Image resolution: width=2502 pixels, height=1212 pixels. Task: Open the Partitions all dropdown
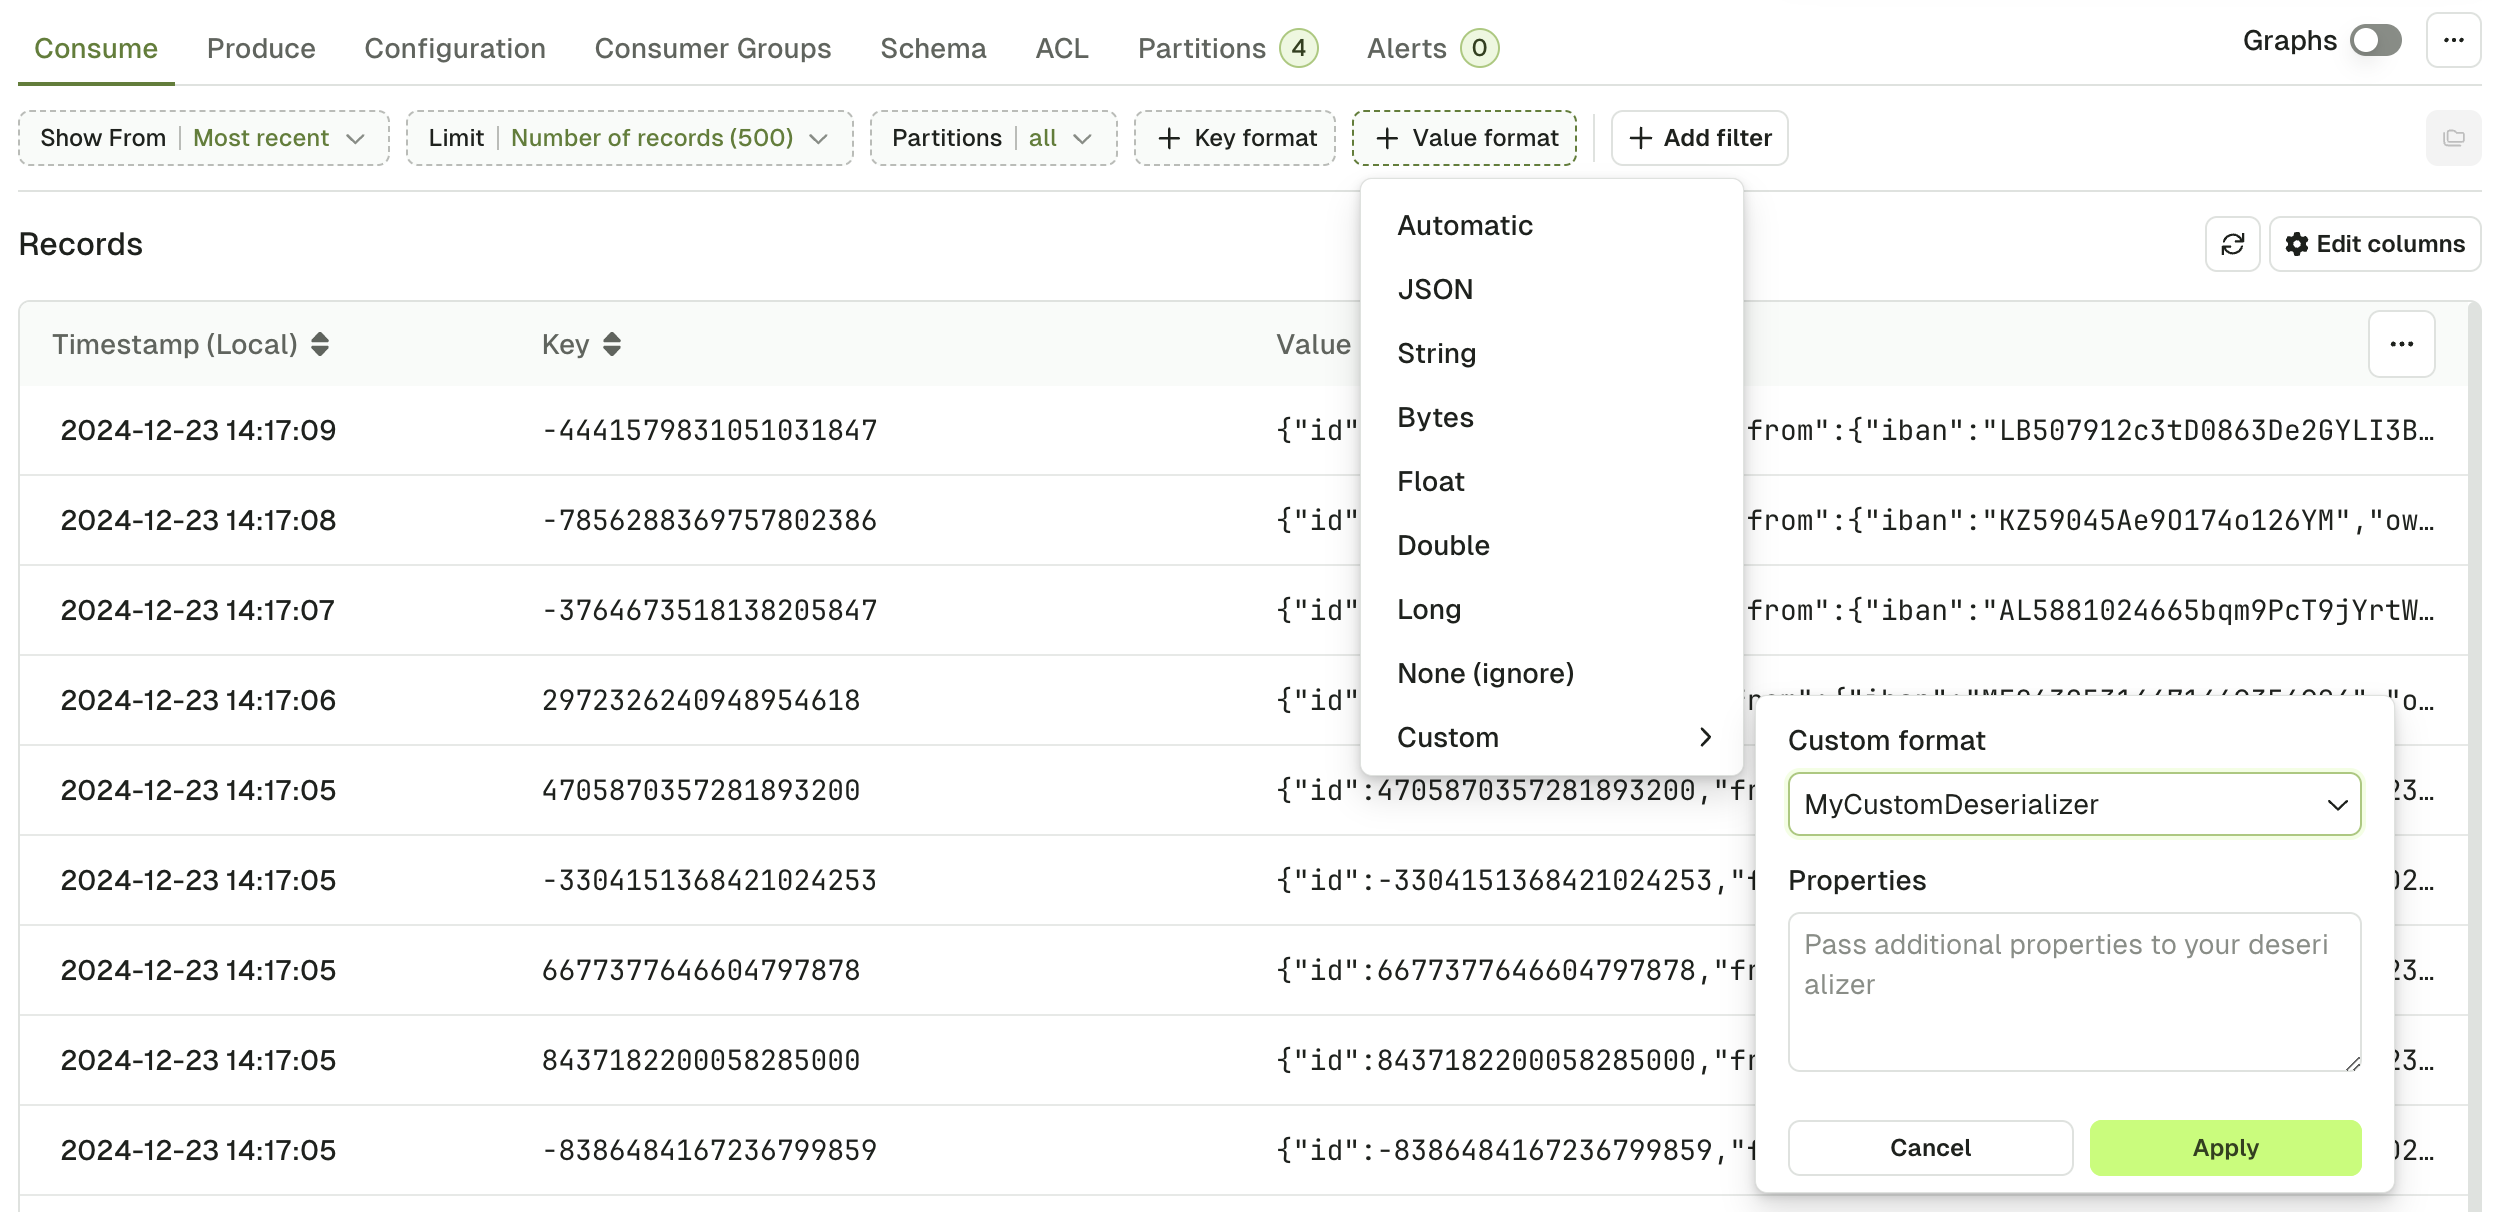coord(994,138)
